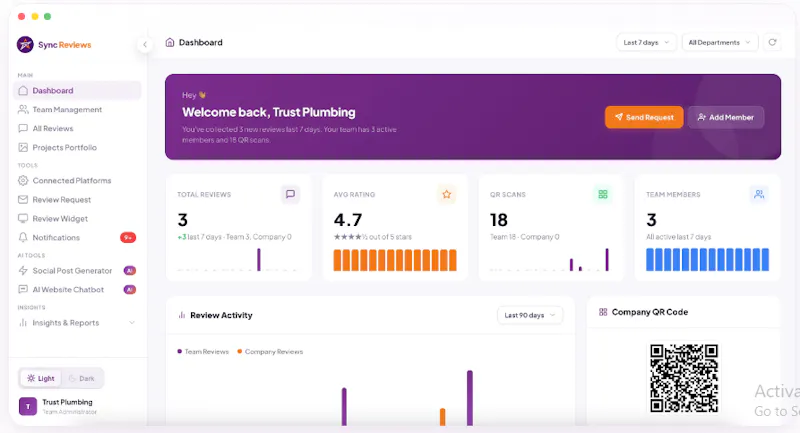Click the Avg Rating star icon
The width and height of the screenshot is (800, 433).
point(446,194)
